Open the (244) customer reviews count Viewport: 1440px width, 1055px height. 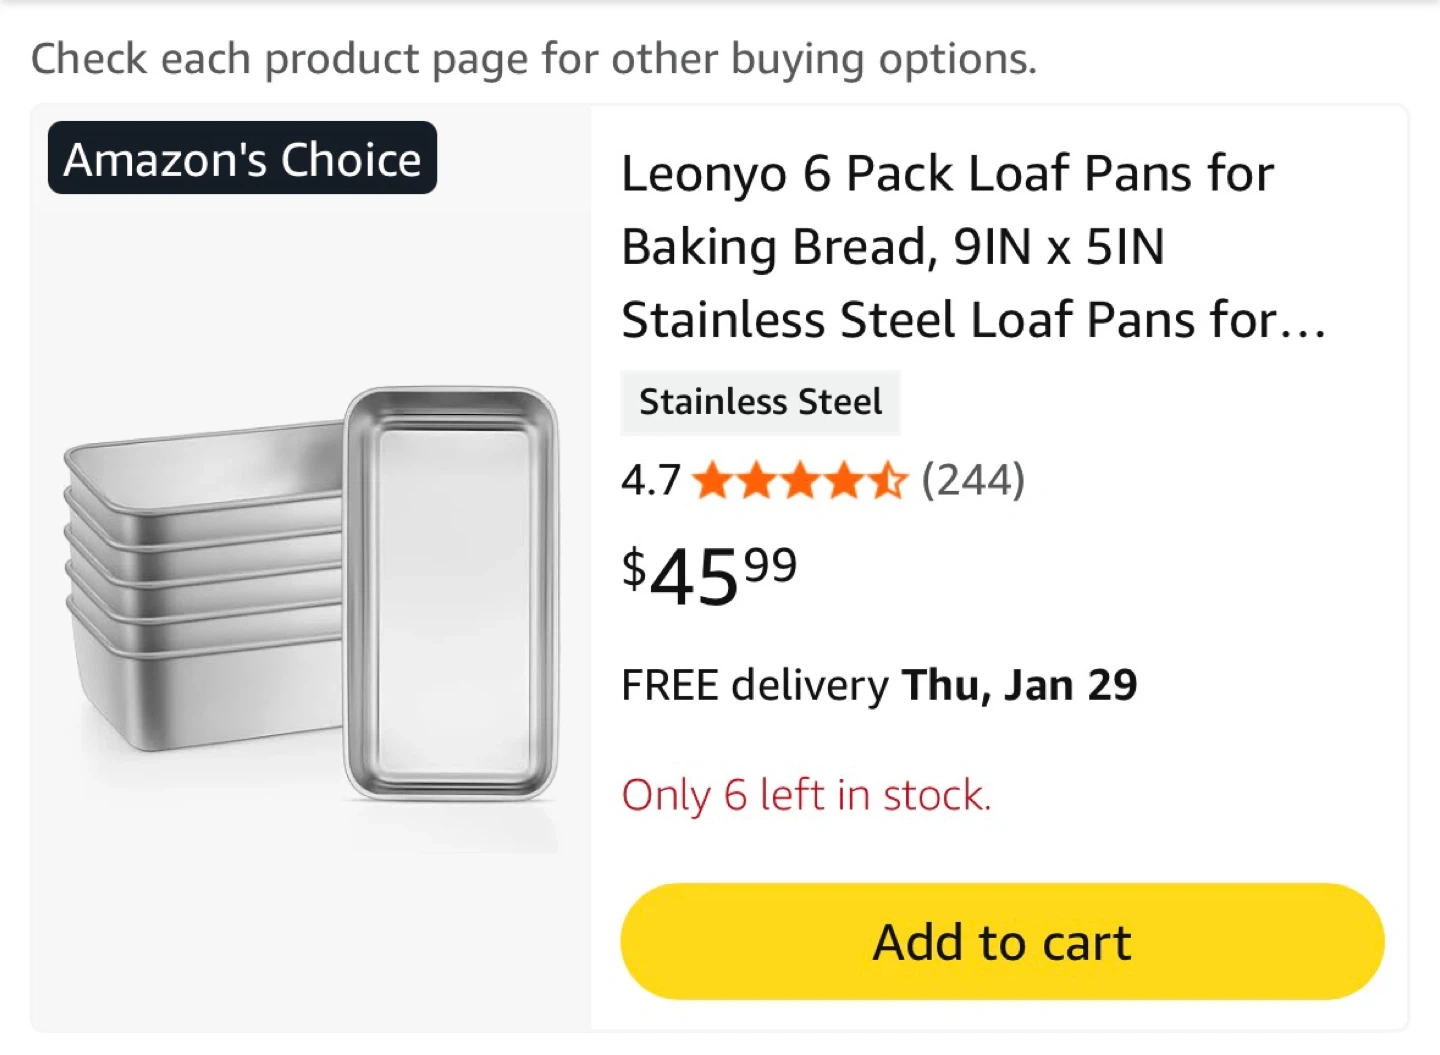pyautogui.click(x=972, y=480)
